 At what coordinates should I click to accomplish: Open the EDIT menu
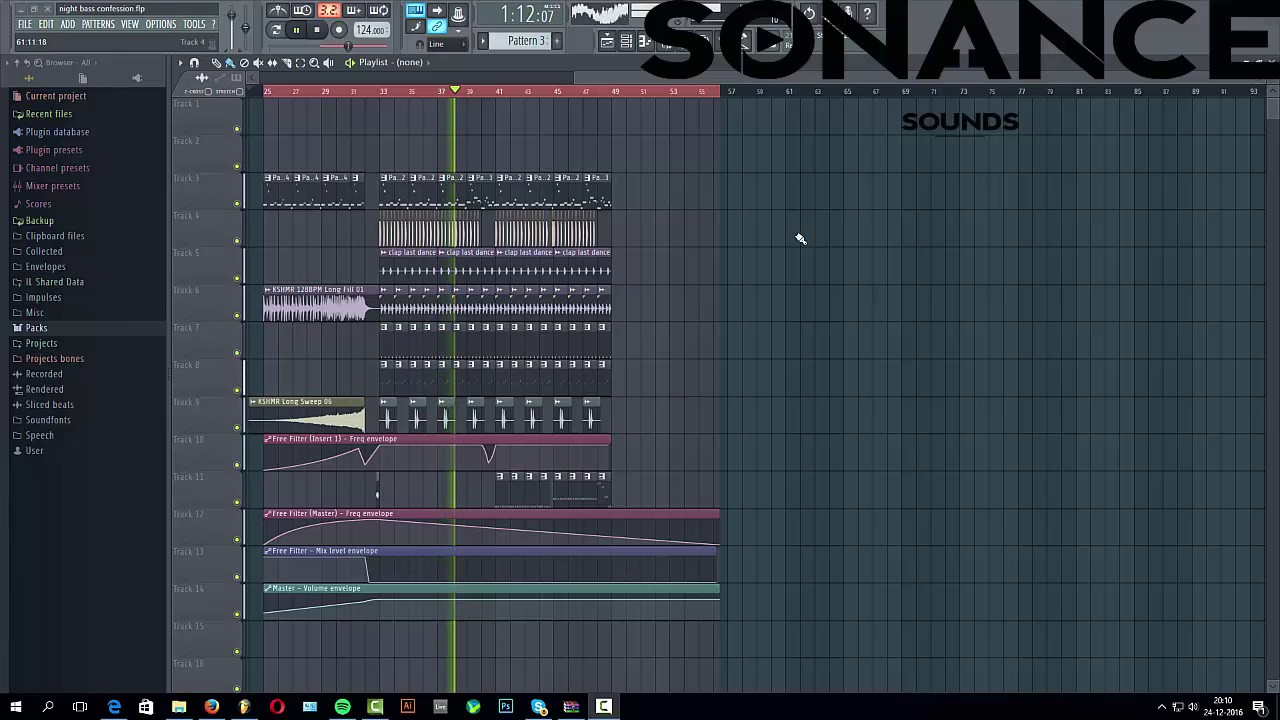tap(46, 24)
